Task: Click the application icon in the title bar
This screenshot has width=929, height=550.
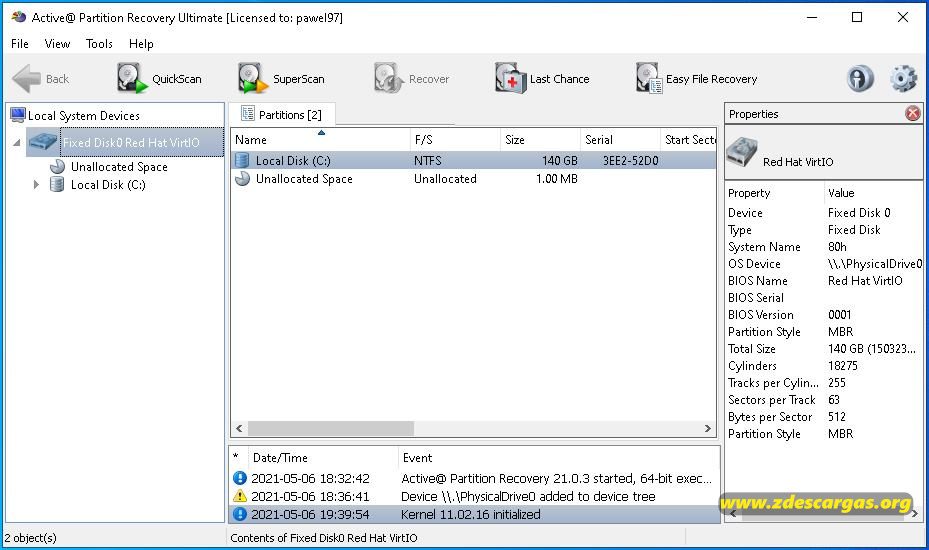Action: coord(18,17)
